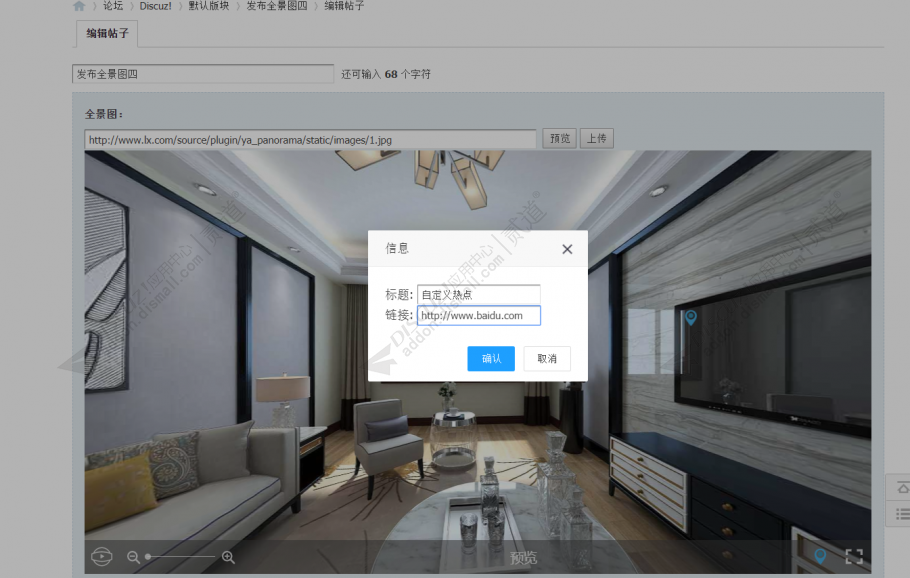This screenshot has height=578, width=910.
Task: Click the 预览 label in panorama toolbar
Action: (x=523, y=558)
